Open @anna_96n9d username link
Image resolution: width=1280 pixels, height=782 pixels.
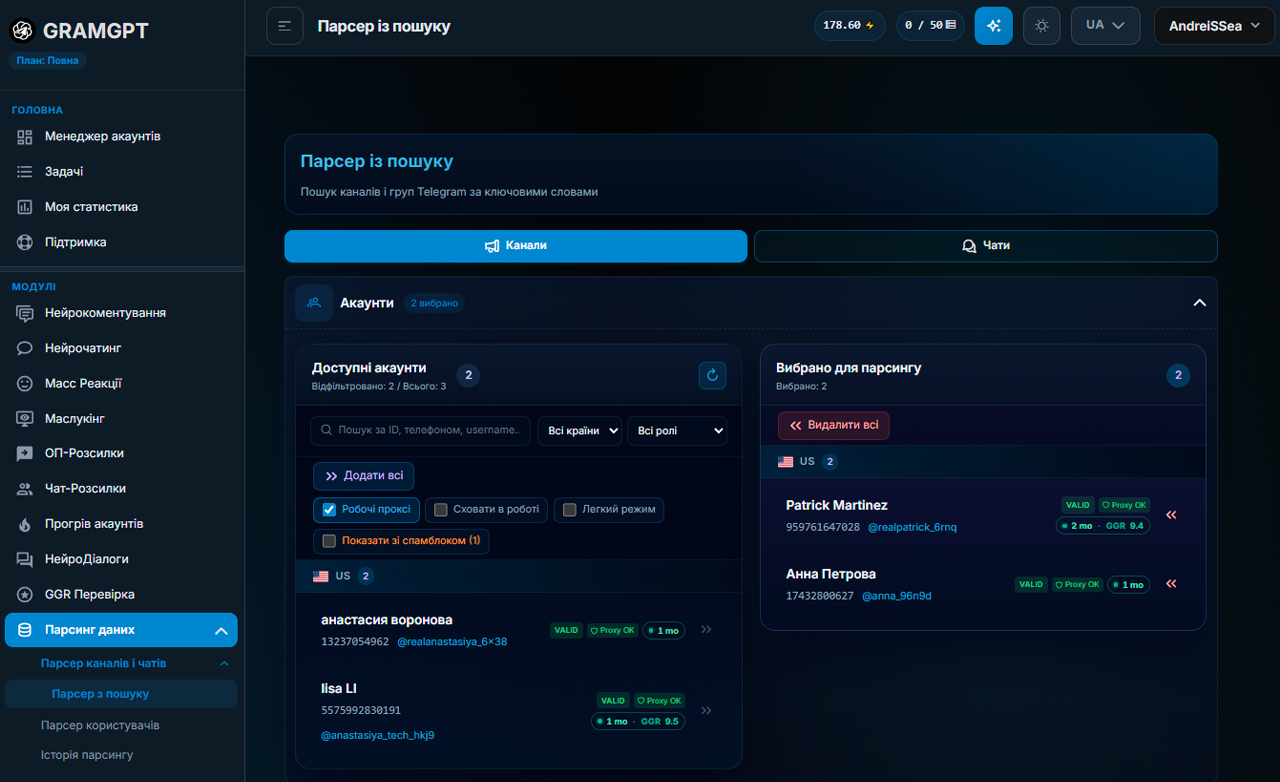coord(897,596)
